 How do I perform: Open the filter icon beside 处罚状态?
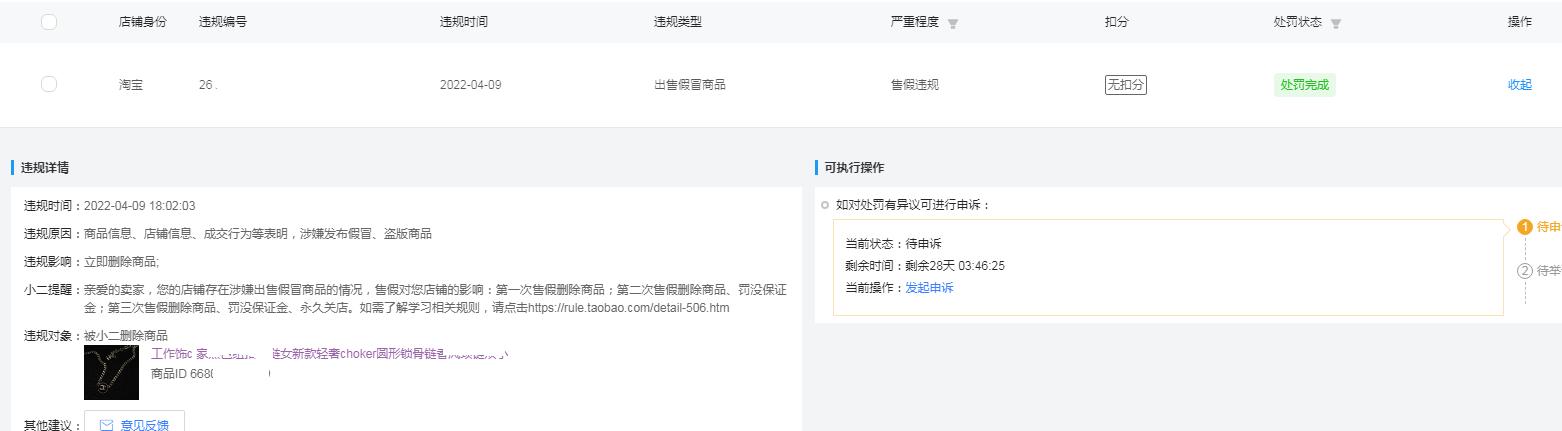pos(1336,24)
